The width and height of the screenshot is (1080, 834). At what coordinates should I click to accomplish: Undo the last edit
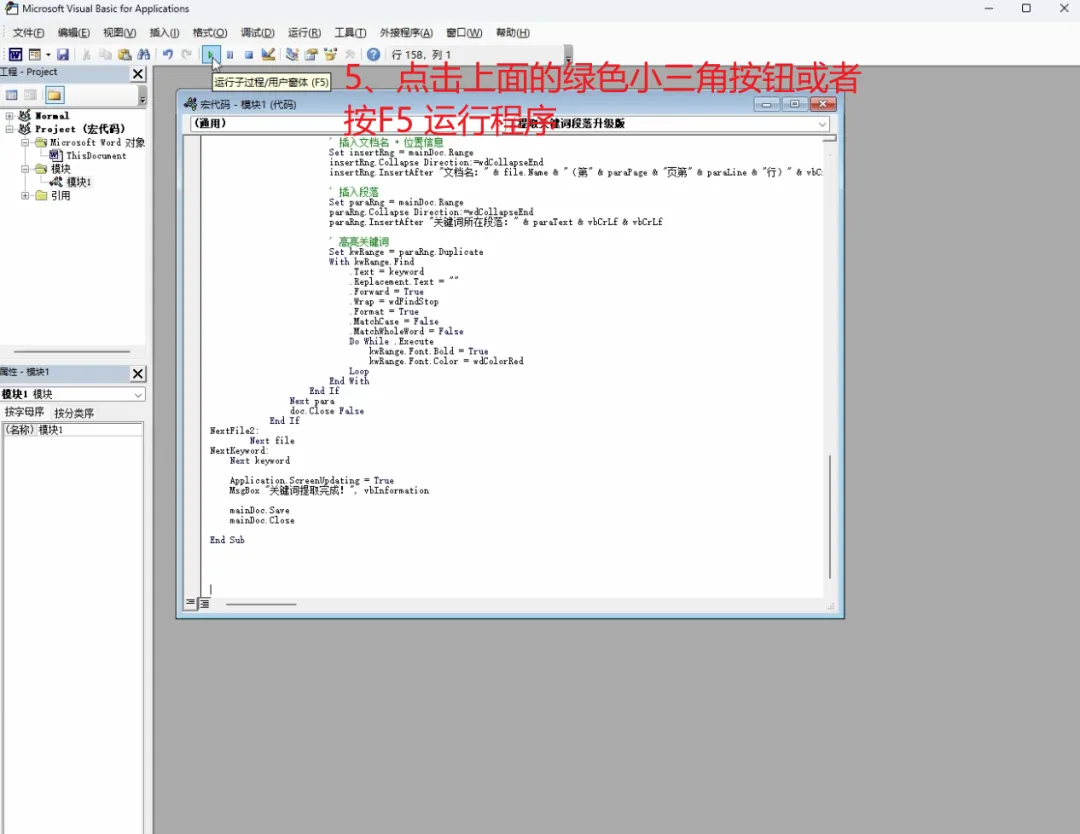pos(167,54)
